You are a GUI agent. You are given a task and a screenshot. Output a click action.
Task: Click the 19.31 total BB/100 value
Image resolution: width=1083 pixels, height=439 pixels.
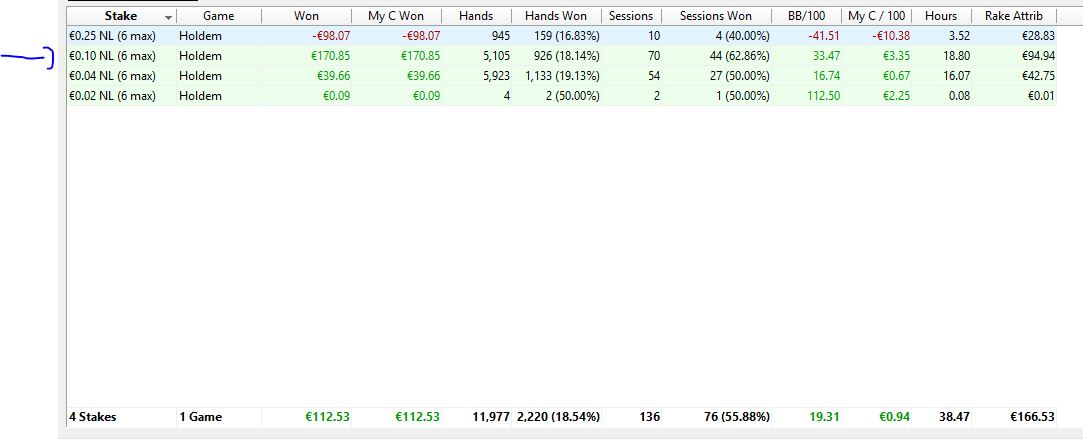point(826,417)
